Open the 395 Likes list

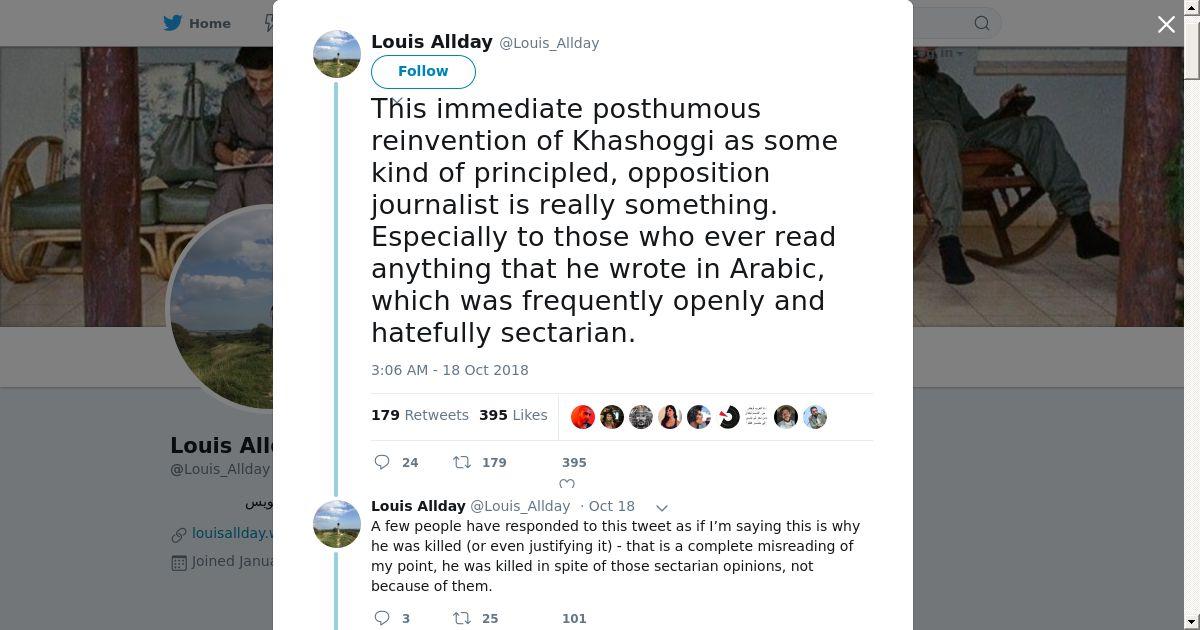pos(513,415)
